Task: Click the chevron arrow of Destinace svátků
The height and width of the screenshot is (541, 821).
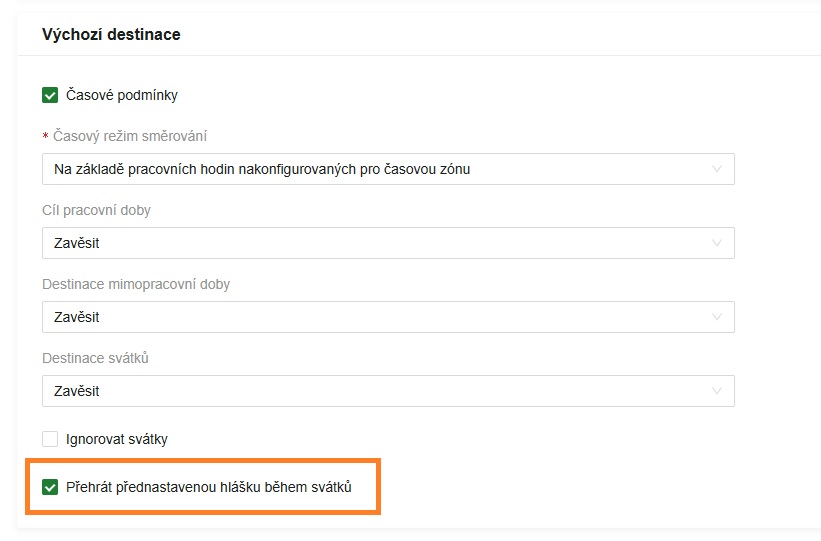Action: pyautogui.click(x=716, y=391)
